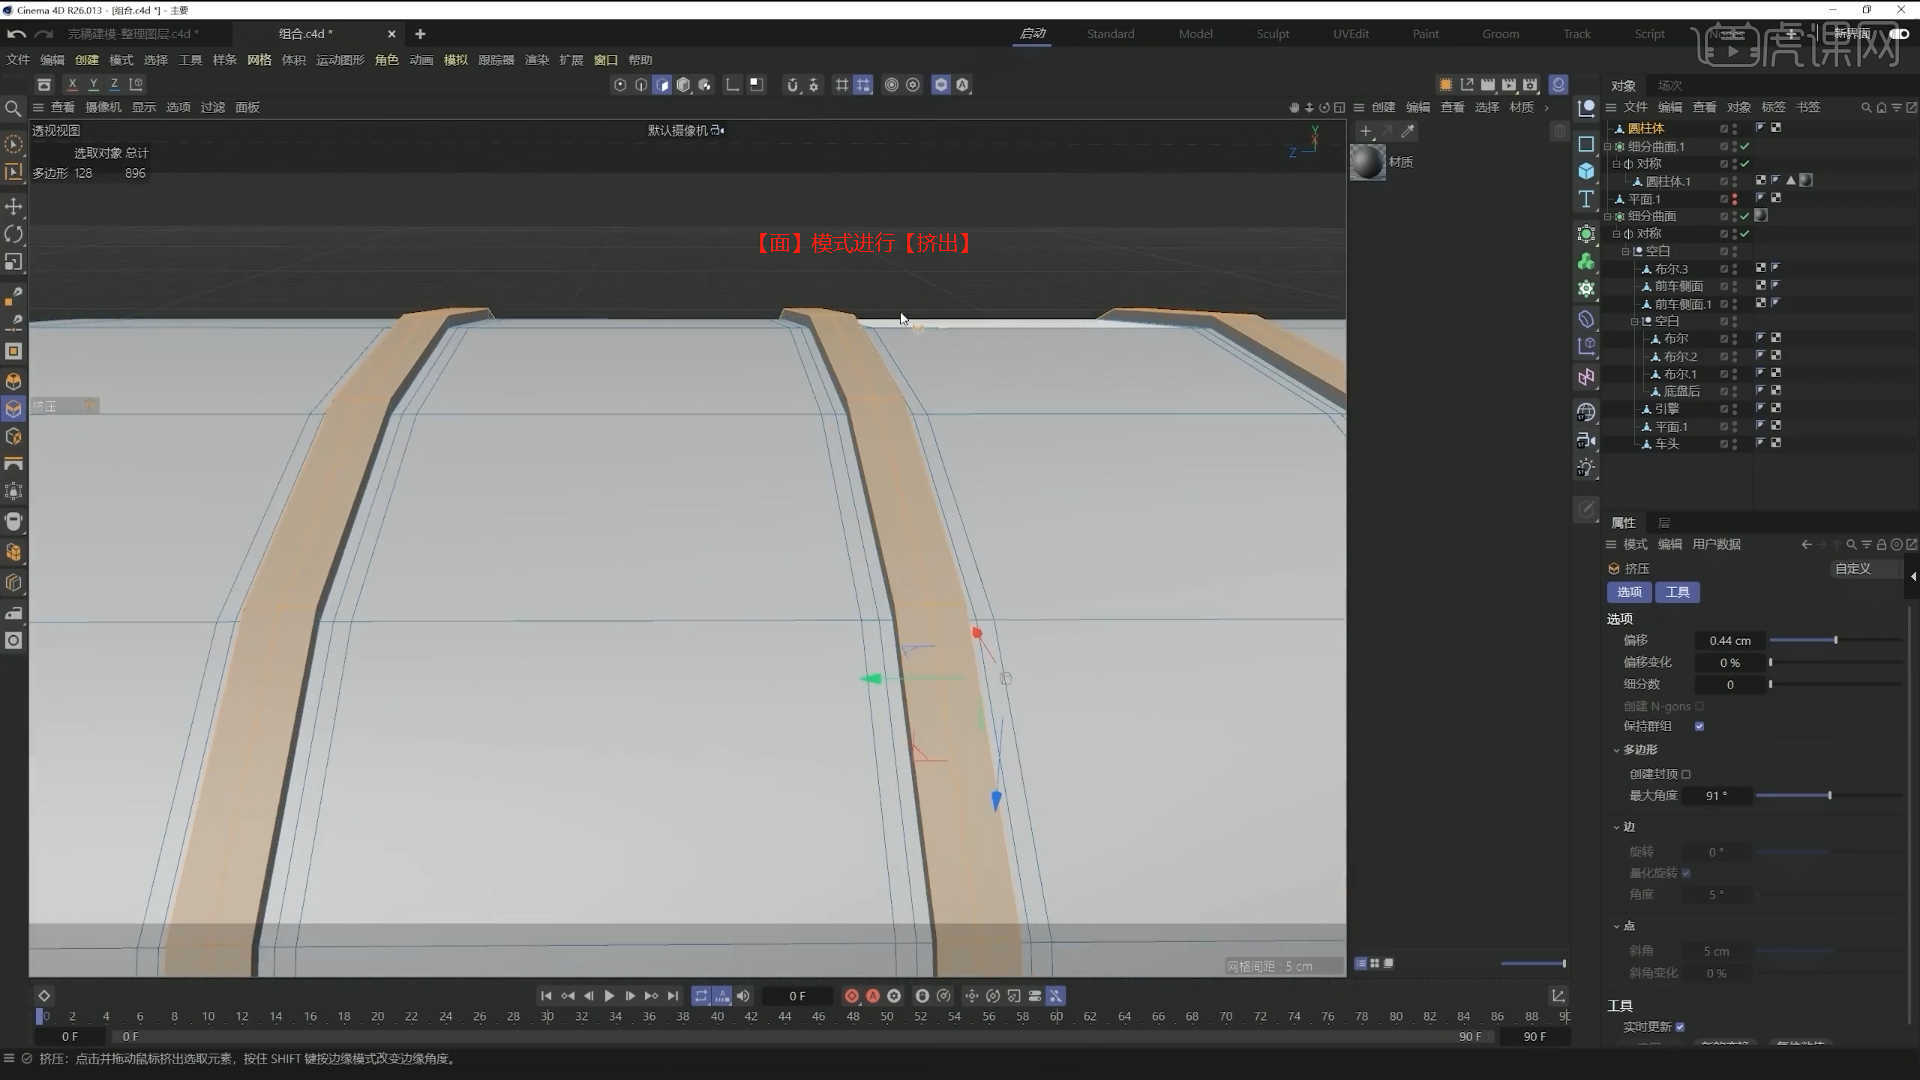Collapse the 边 section
1920x1080 pixels.
pos(1616,827)
